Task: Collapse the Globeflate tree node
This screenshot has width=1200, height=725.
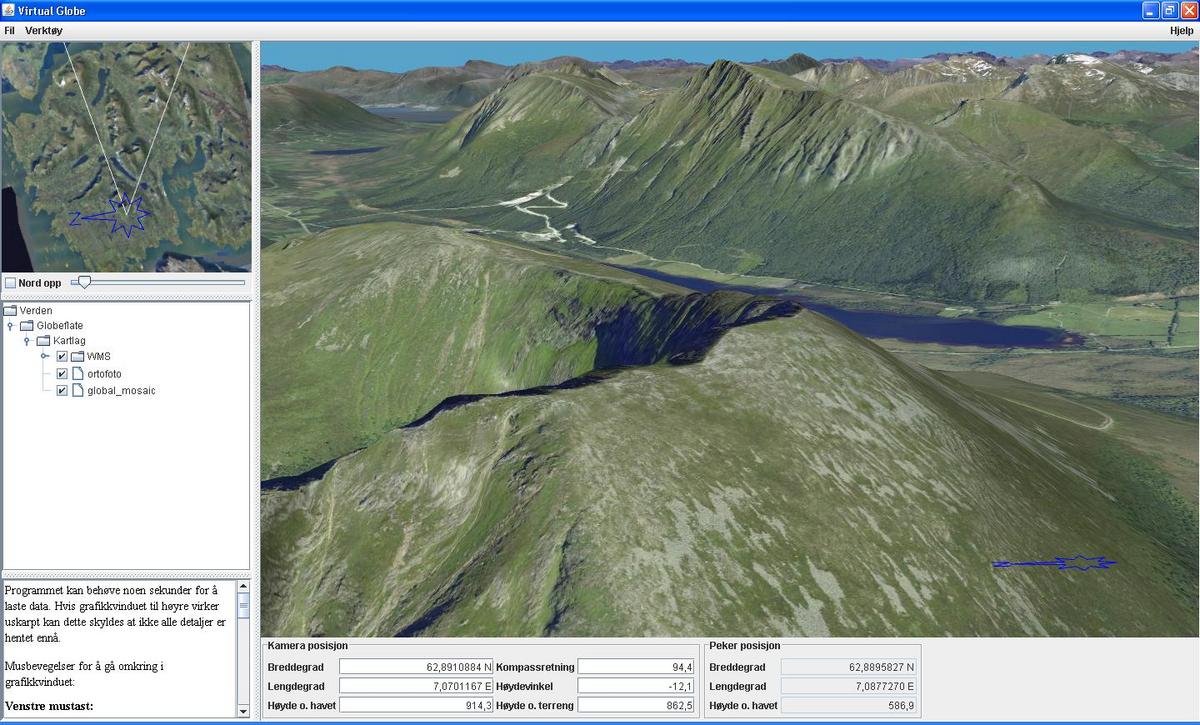Action: 11,326
